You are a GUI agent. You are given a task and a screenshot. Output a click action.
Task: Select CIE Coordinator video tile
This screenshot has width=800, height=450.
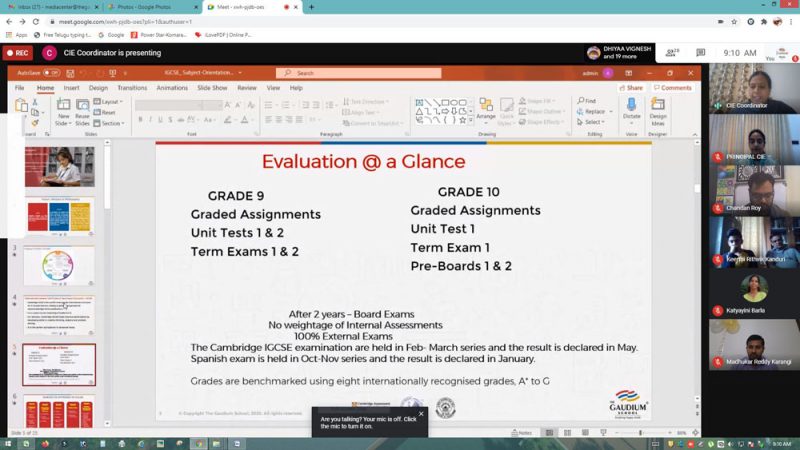[x=754, y=88]
